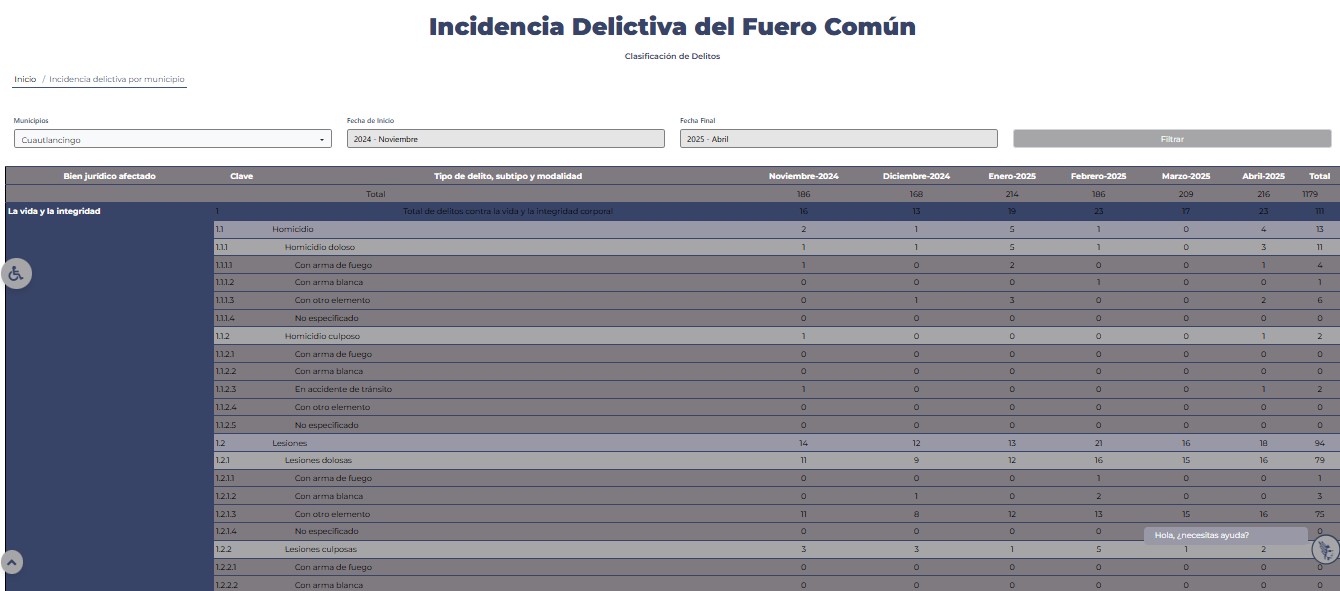Open the accessibility options wheelchair icon
The image size is (1340, 591).
tap(17, 274)
